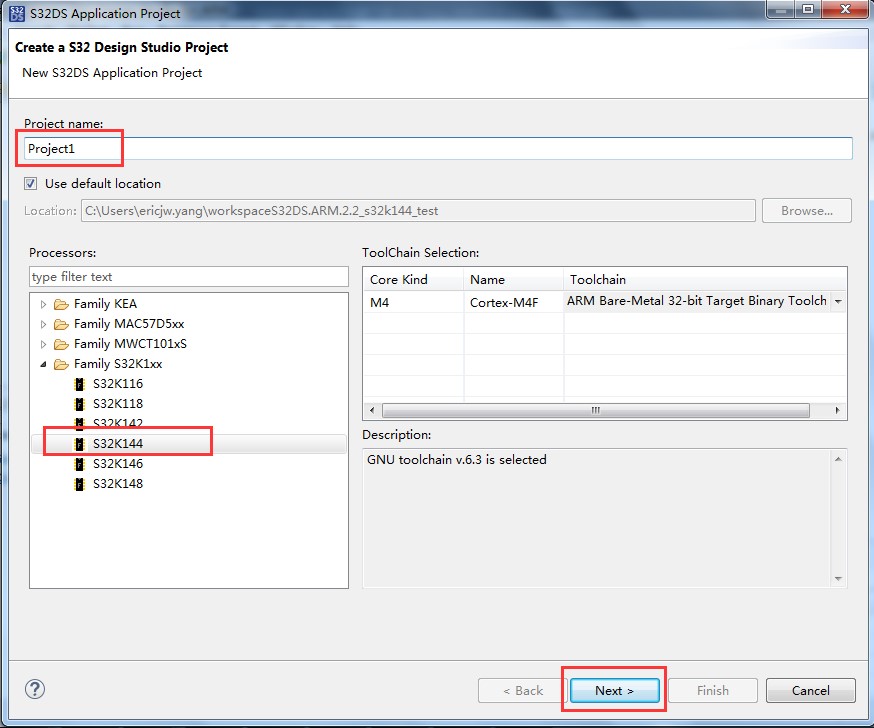Select the S32K116 processor
874x728 pixels.
point(118,384)
